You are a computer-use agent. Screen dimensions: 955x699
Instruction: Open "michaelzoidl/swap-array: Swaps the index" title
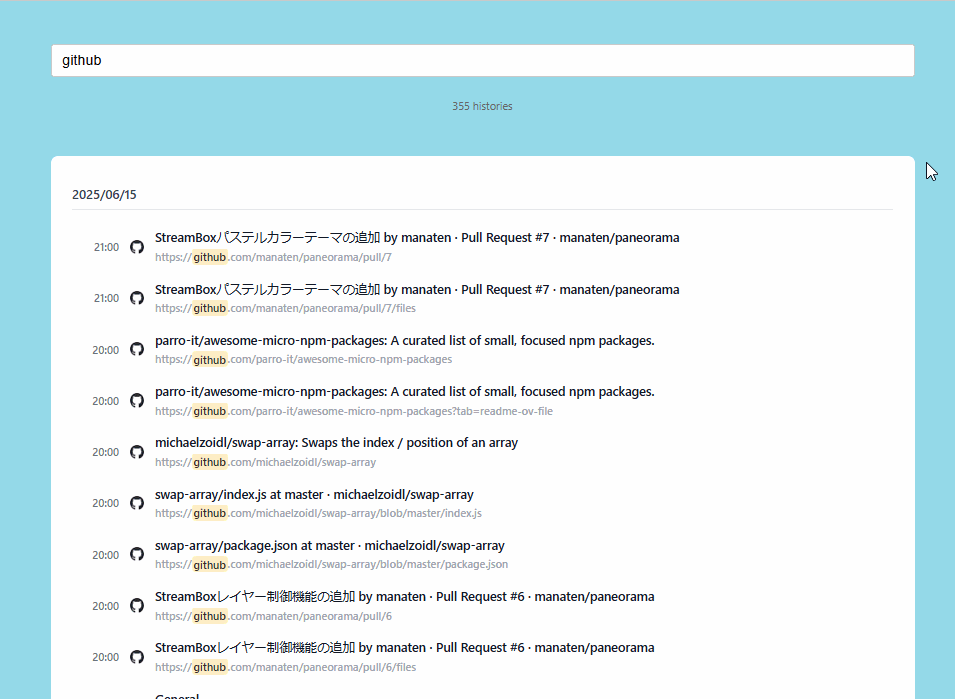pyautogui.click(x=336, y=443)
